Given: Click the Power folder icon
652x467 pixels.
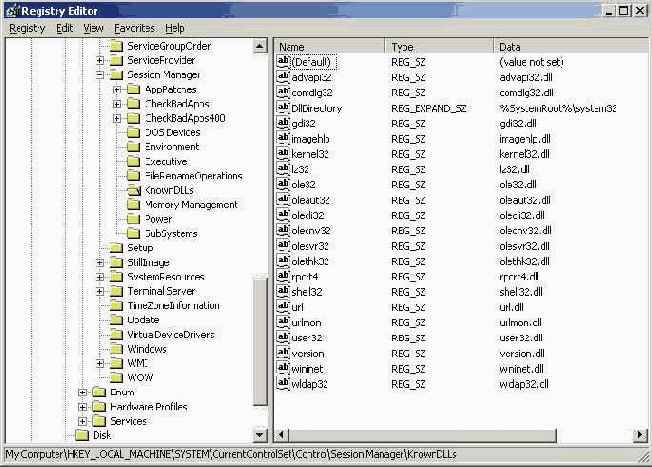Looking at the screenshot, I should (133, 219).
